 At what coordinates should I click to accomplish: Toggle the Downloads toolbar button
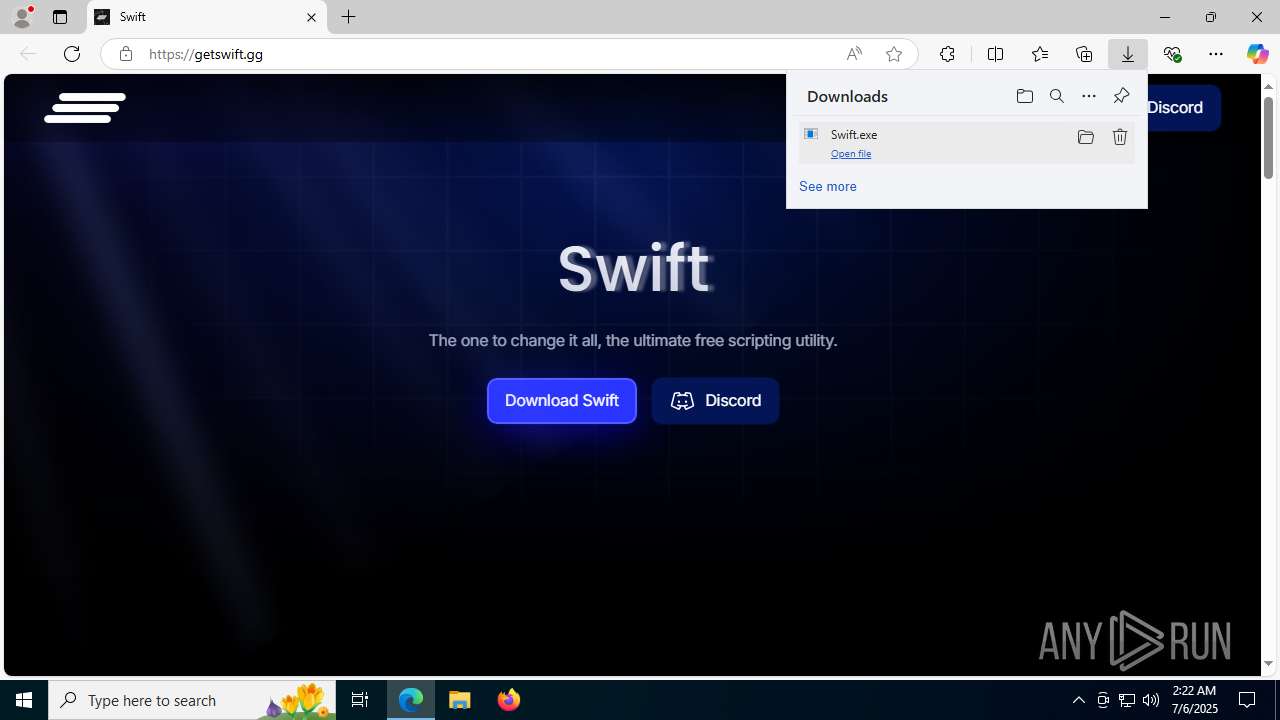click(x=1128, y=54)
